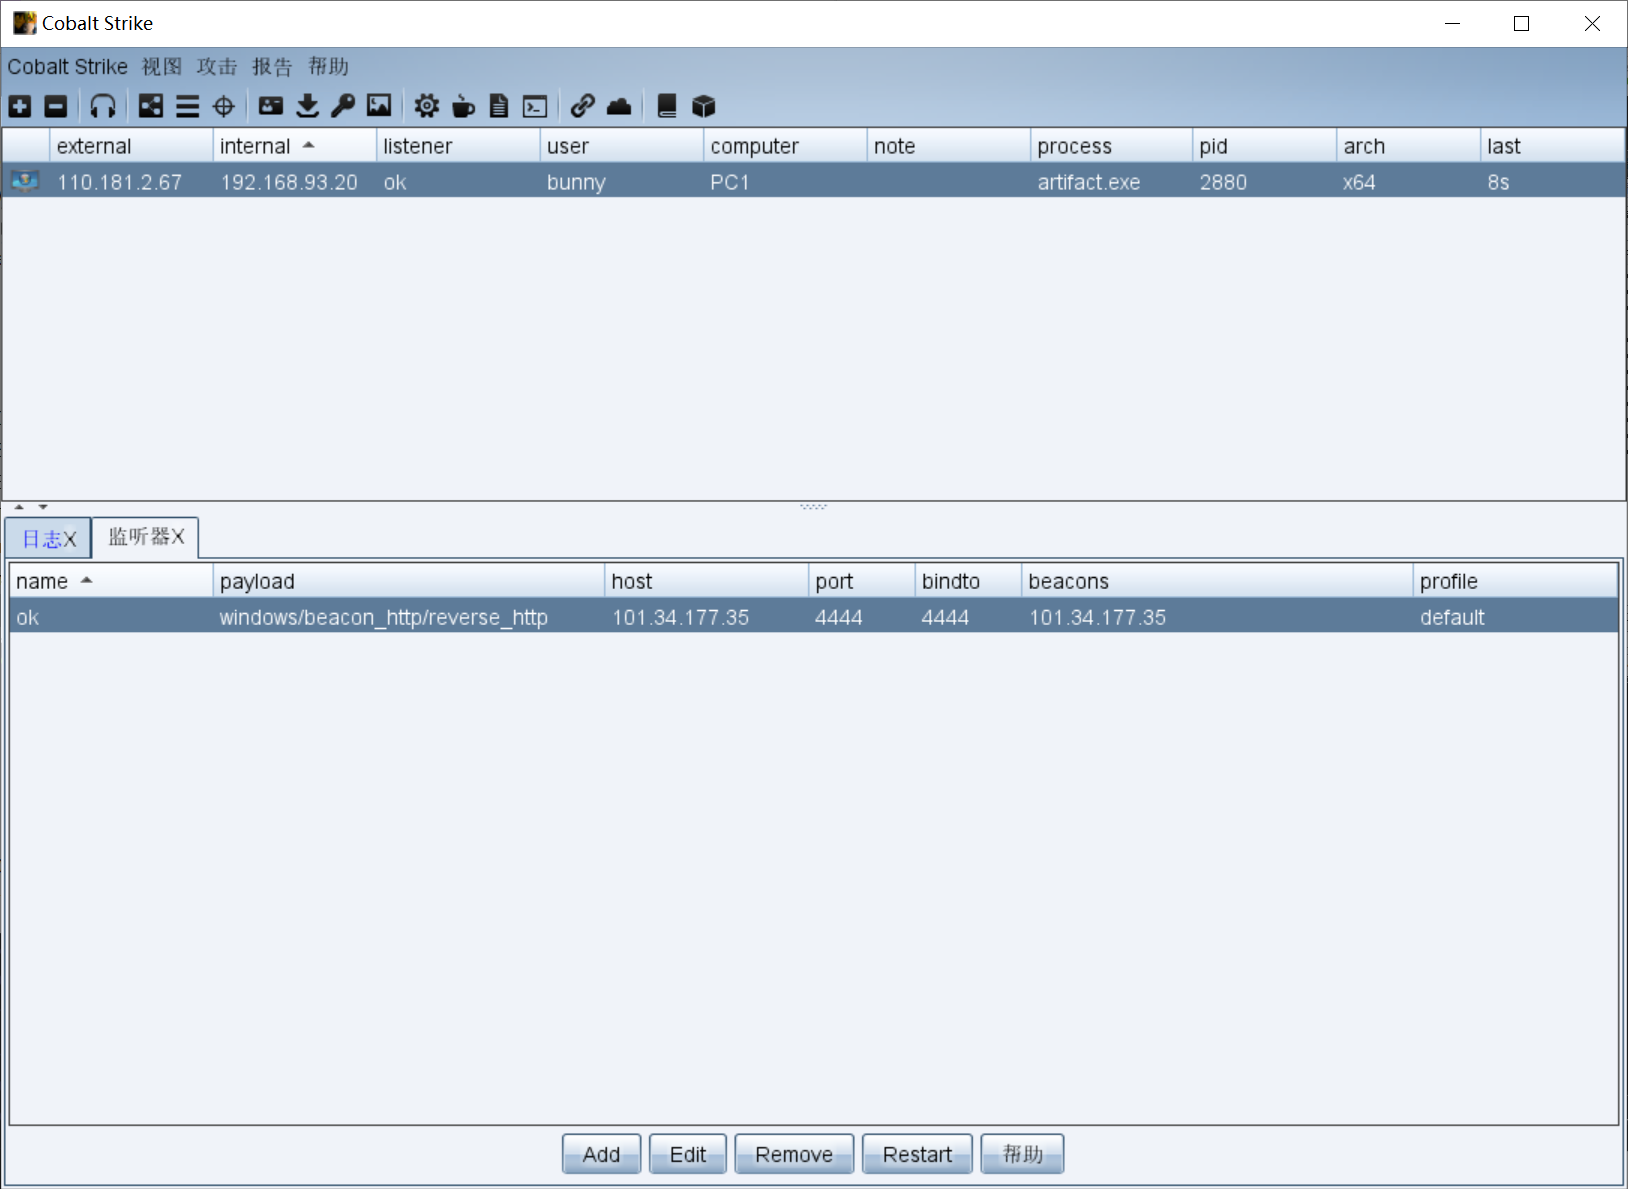Open keystrokes key icon
The image size is (1628, 1189).
343,106
